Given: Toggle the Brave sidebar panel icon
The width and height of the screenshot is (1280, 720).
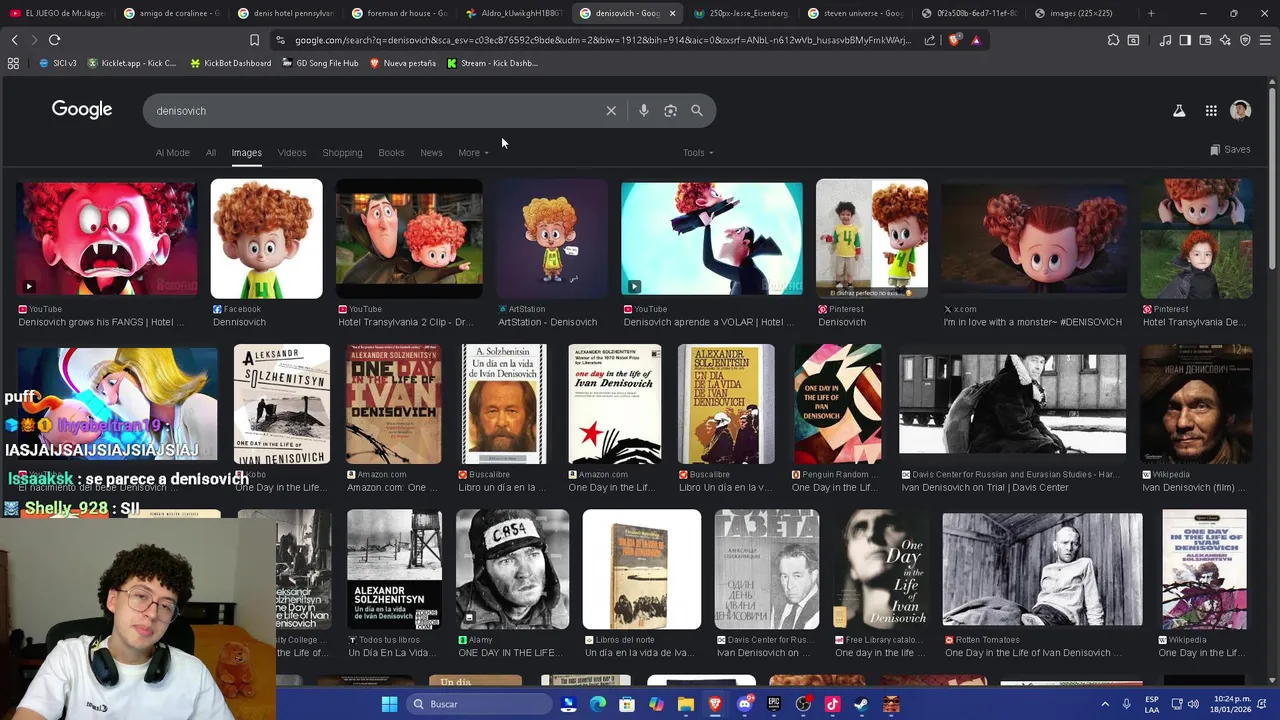Looking at the screenshot, I should pyautogui.click(x=1185, y=40).
